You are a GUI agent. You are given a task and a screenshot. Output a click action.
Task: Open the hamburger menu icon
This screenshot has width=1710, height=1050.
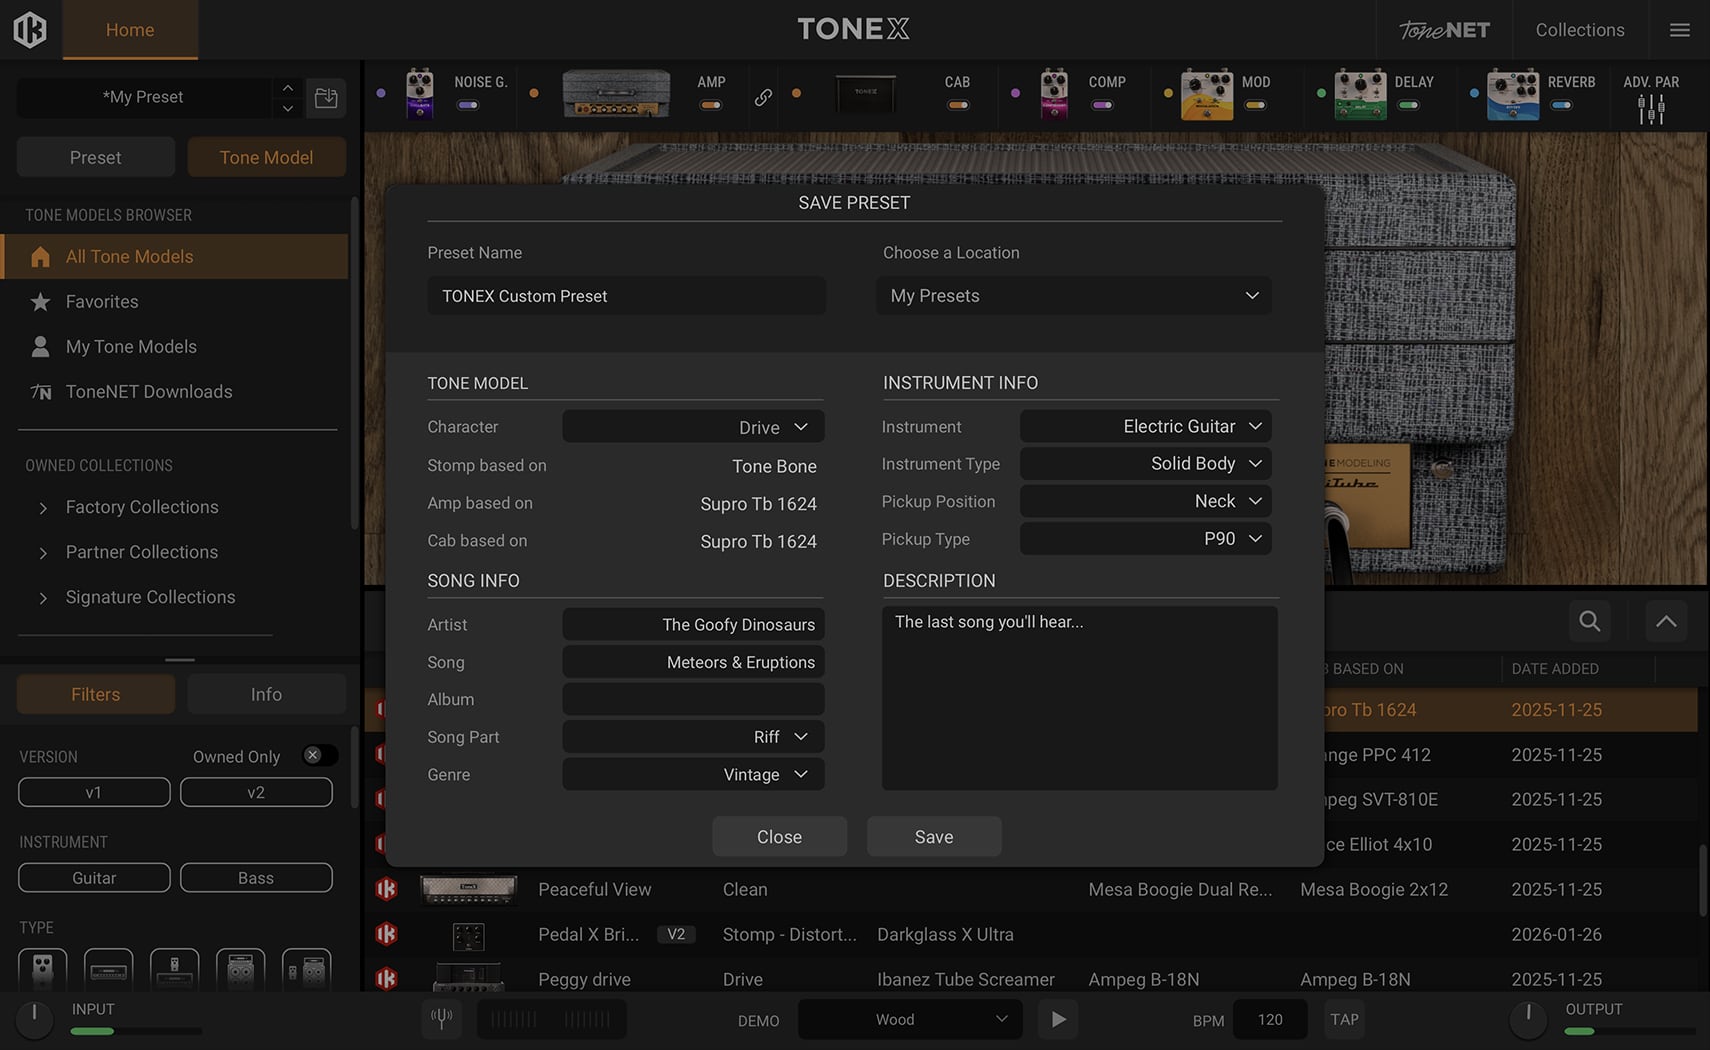[1679, 30]
